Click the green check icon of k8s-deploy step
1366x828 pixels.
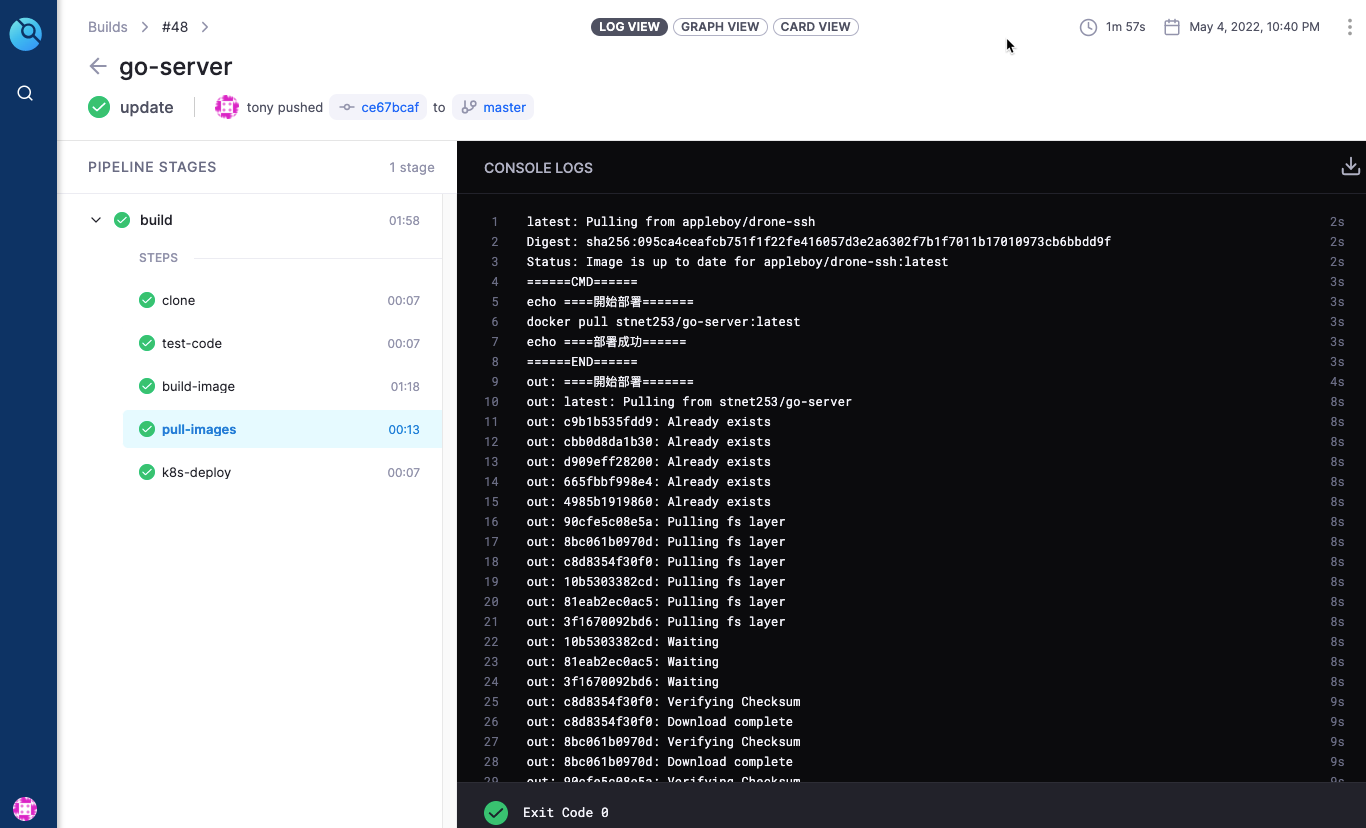147,472
